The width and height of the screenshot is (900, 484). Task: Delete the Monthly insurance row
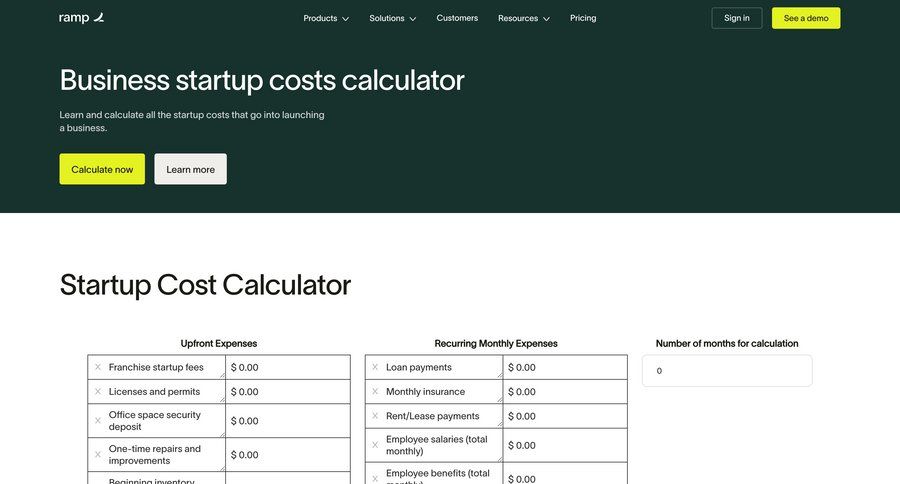(375, 392)
